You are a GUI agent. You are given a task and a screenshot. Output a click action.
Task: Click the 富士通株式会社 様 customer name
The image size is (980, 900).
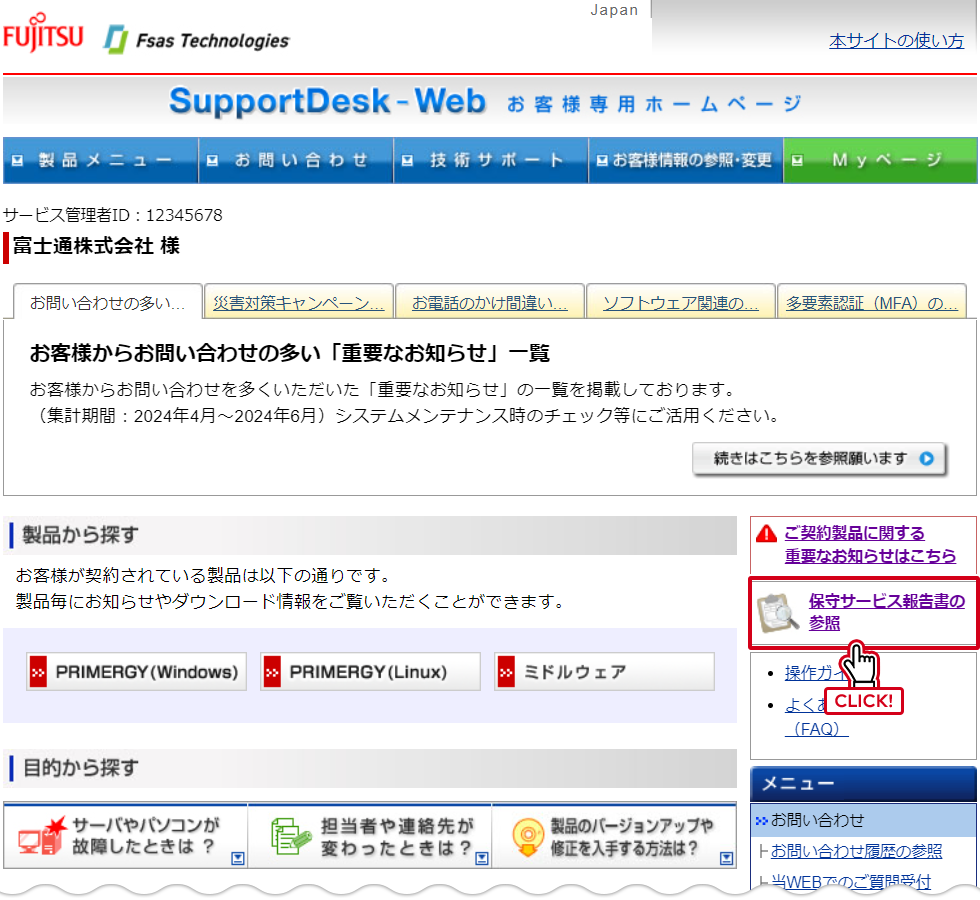[96, 246]
